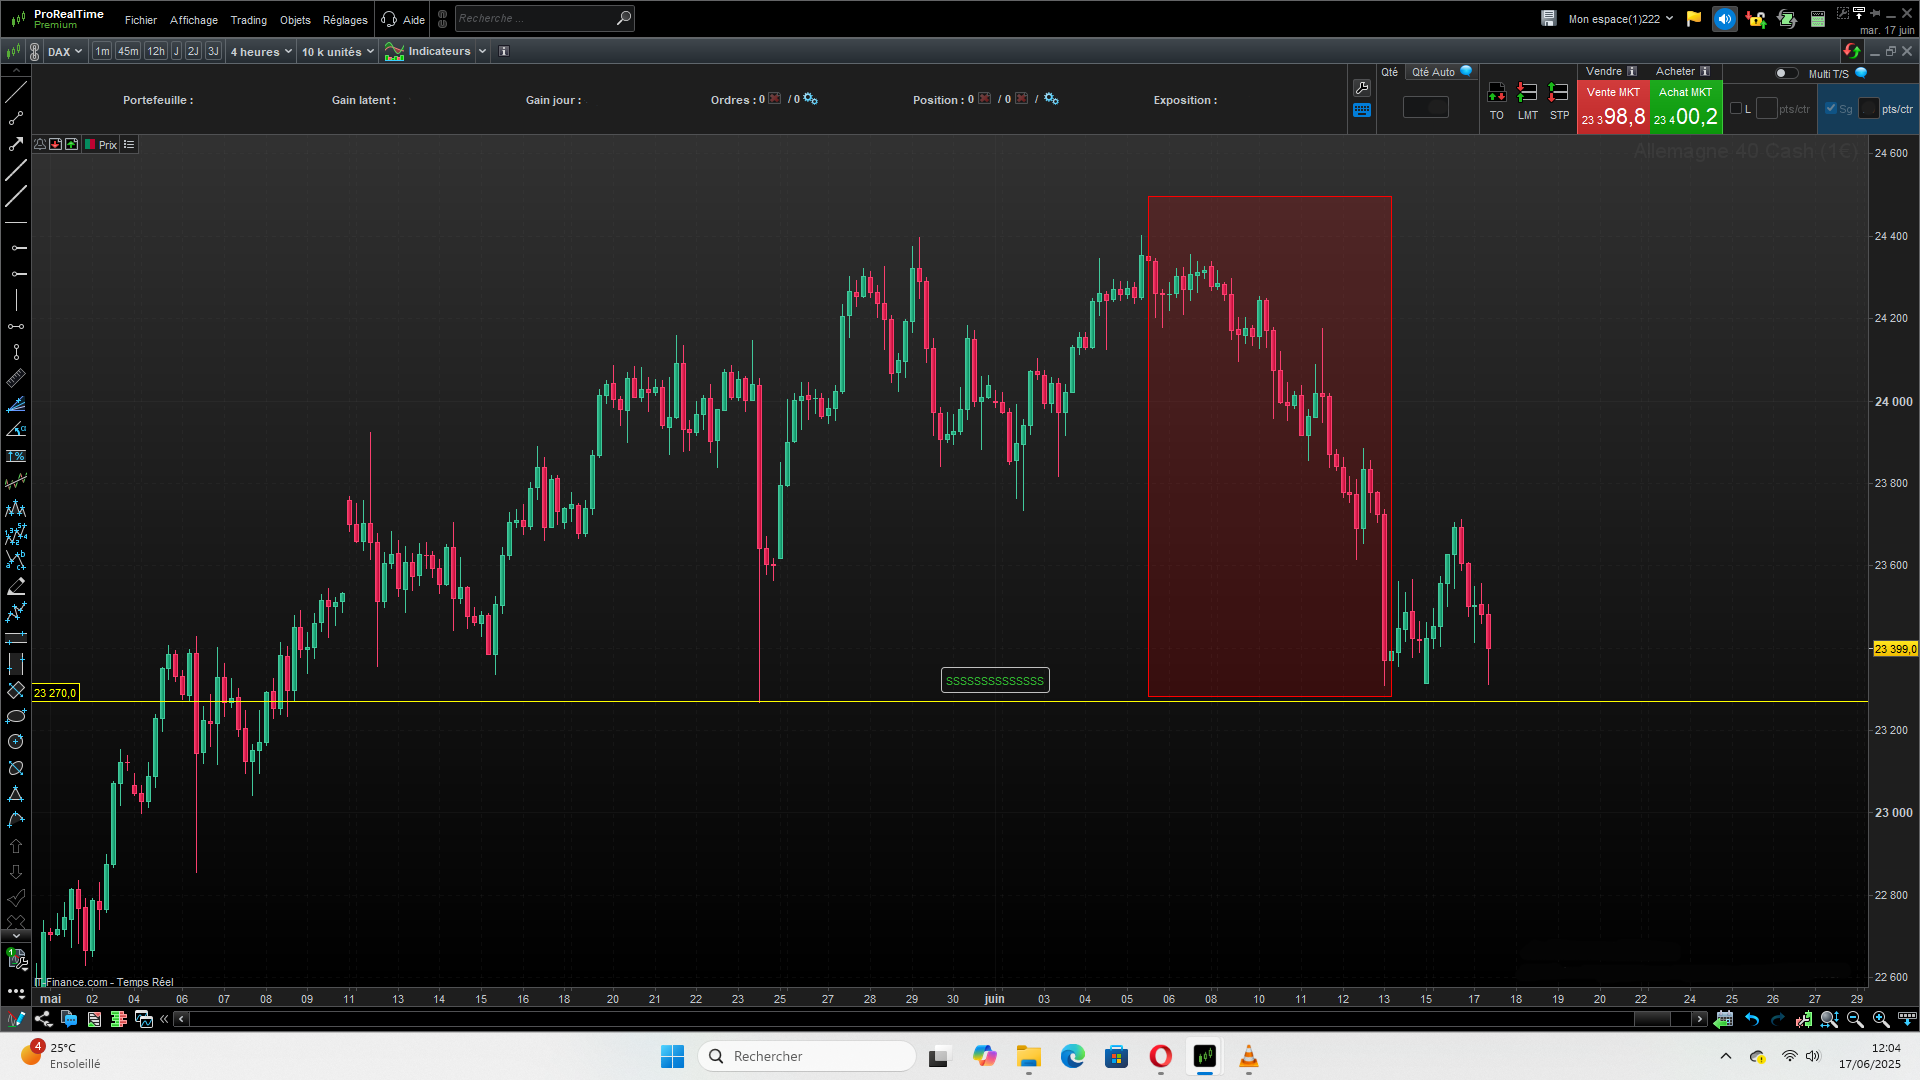Open the Trading menu
This screenshot has height=1080, width=1920.
pos(248,20)
